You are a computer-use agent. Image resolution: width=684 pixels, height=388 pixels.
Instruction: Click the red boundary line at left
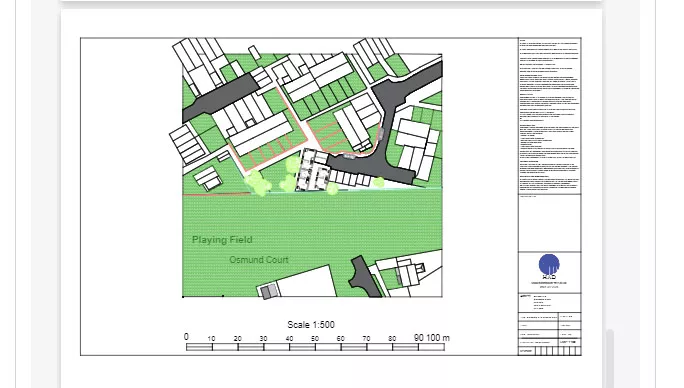point(216,194)
